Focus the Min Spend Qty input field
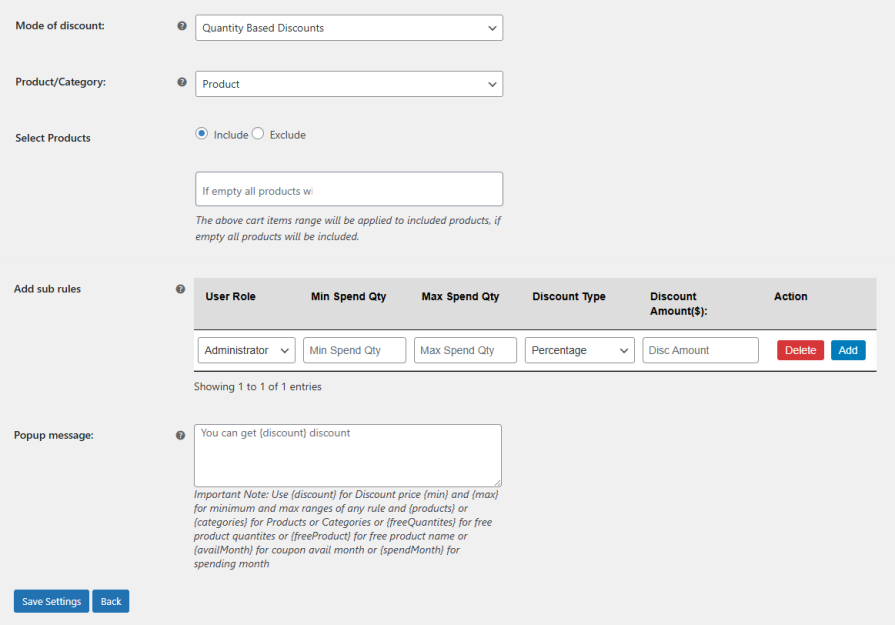The height and width of the screenshot is (625, 895). 355,350
